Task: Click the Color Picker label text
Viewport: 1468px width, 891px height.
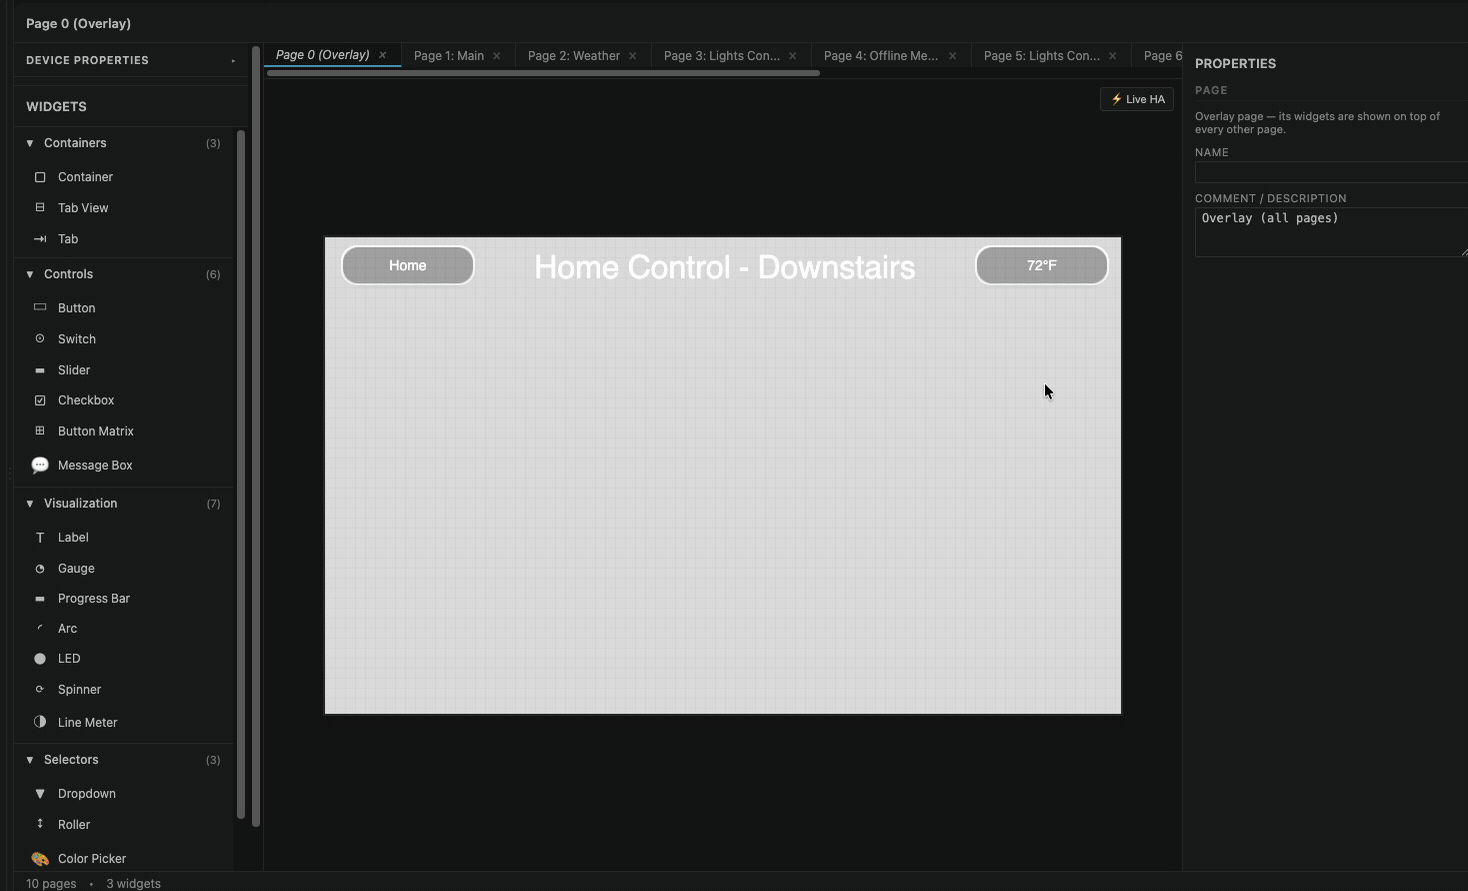Action: [92, 859]
